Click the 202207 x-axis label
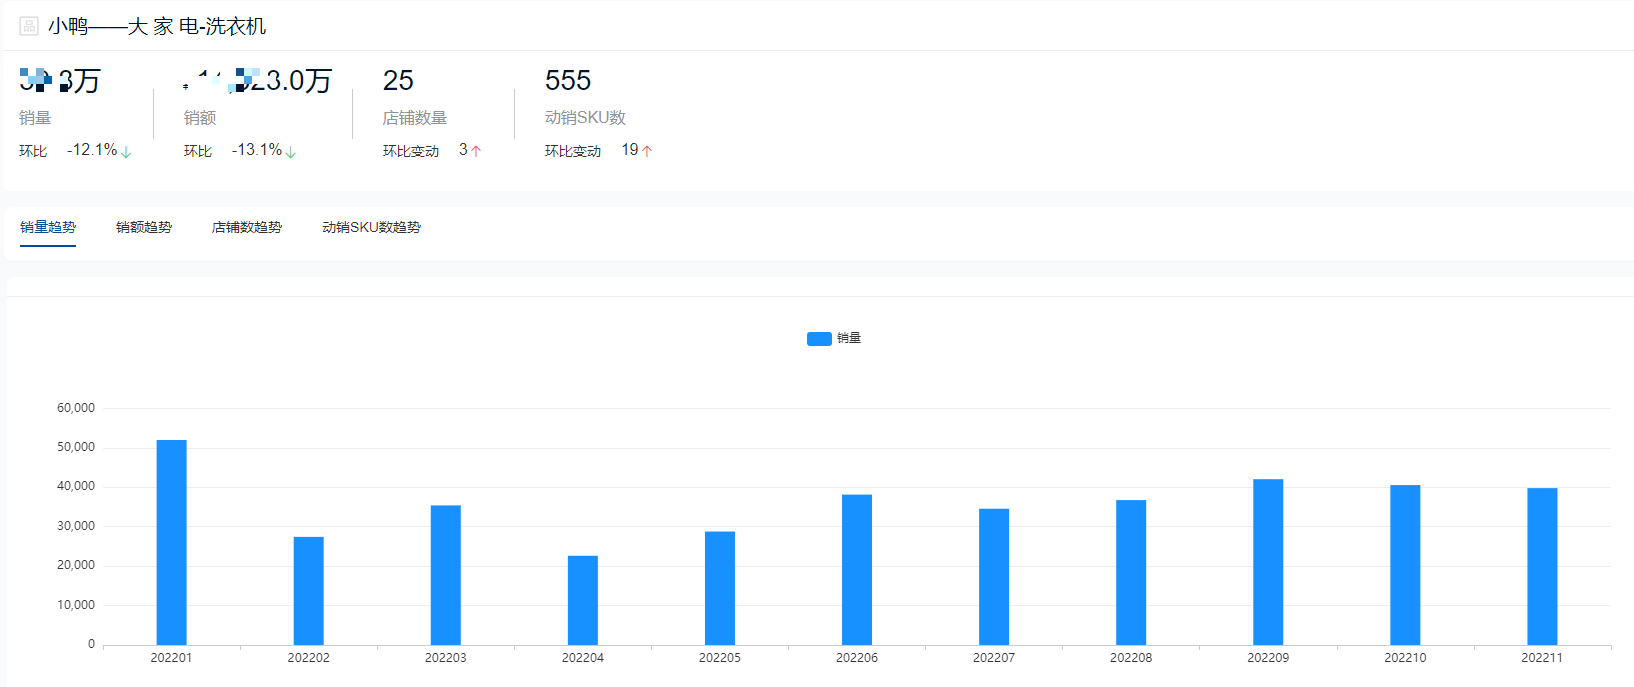Viewport: 1634px width, 687px height. pyautogui.click(x=994, y=658)
